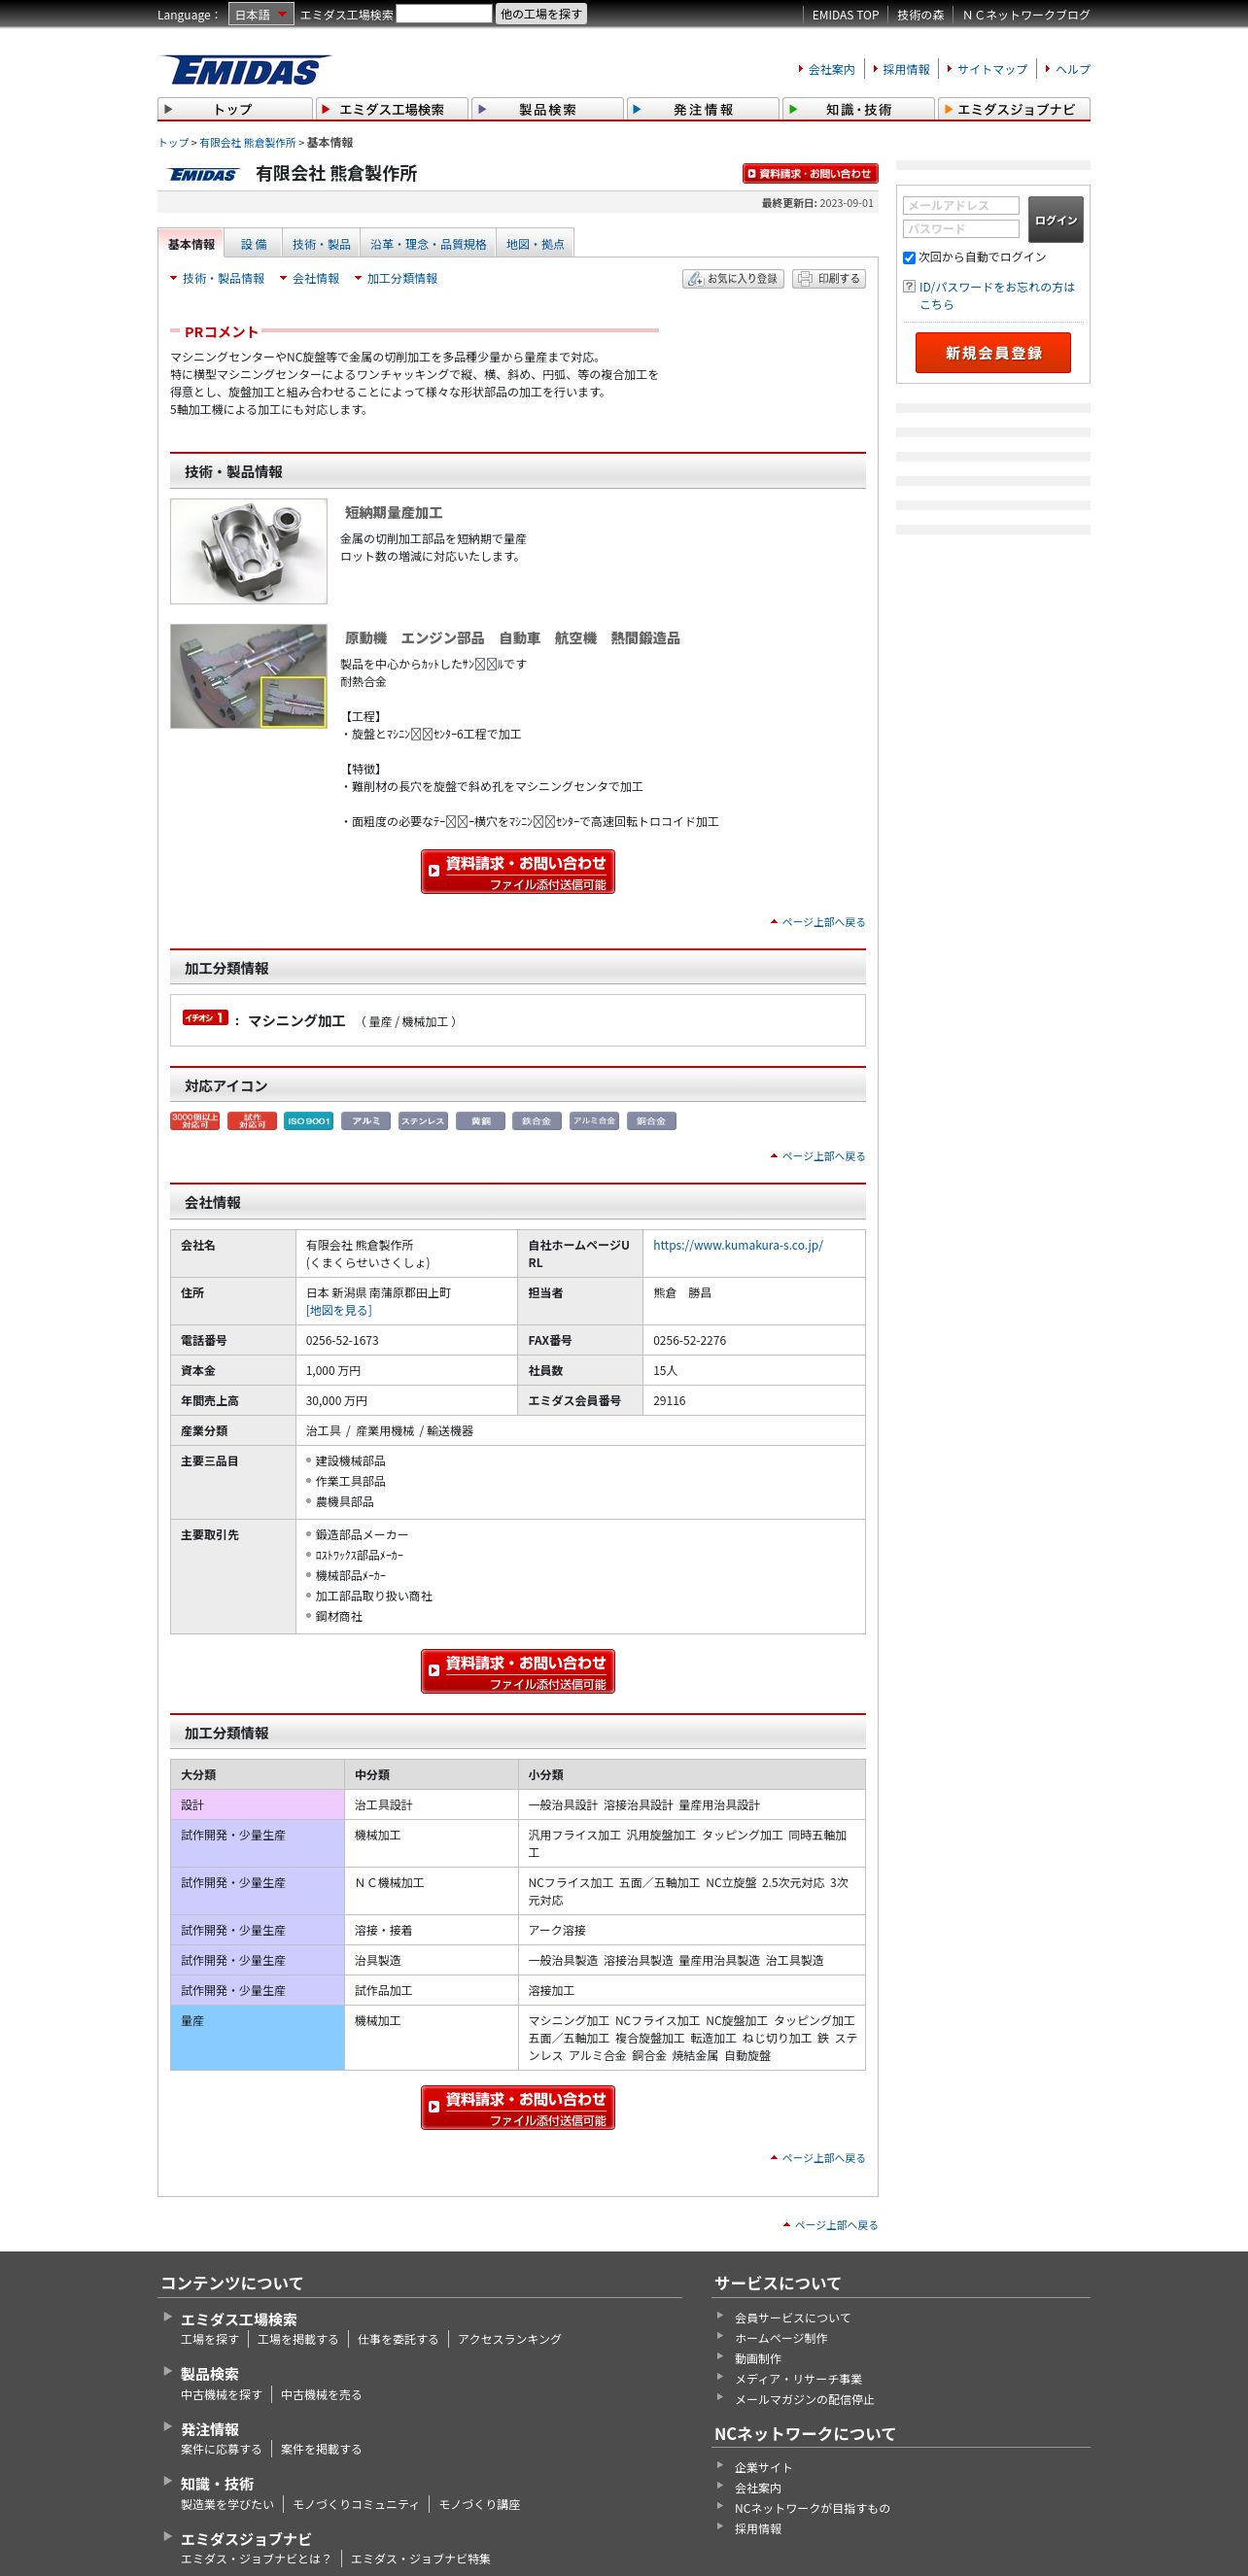The image size is (1248, 2576).
Task: Open footer link モノづくり講座
Action: coord(479,2504)
